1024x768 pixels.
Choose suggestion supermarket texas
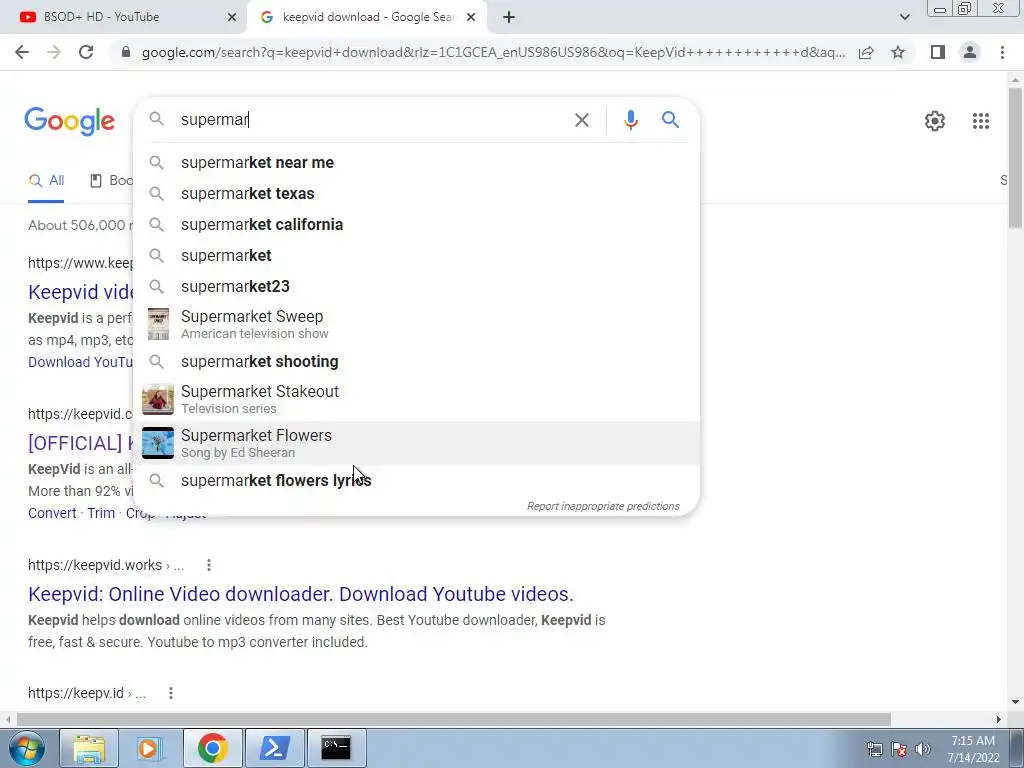[x=417, y=194]
